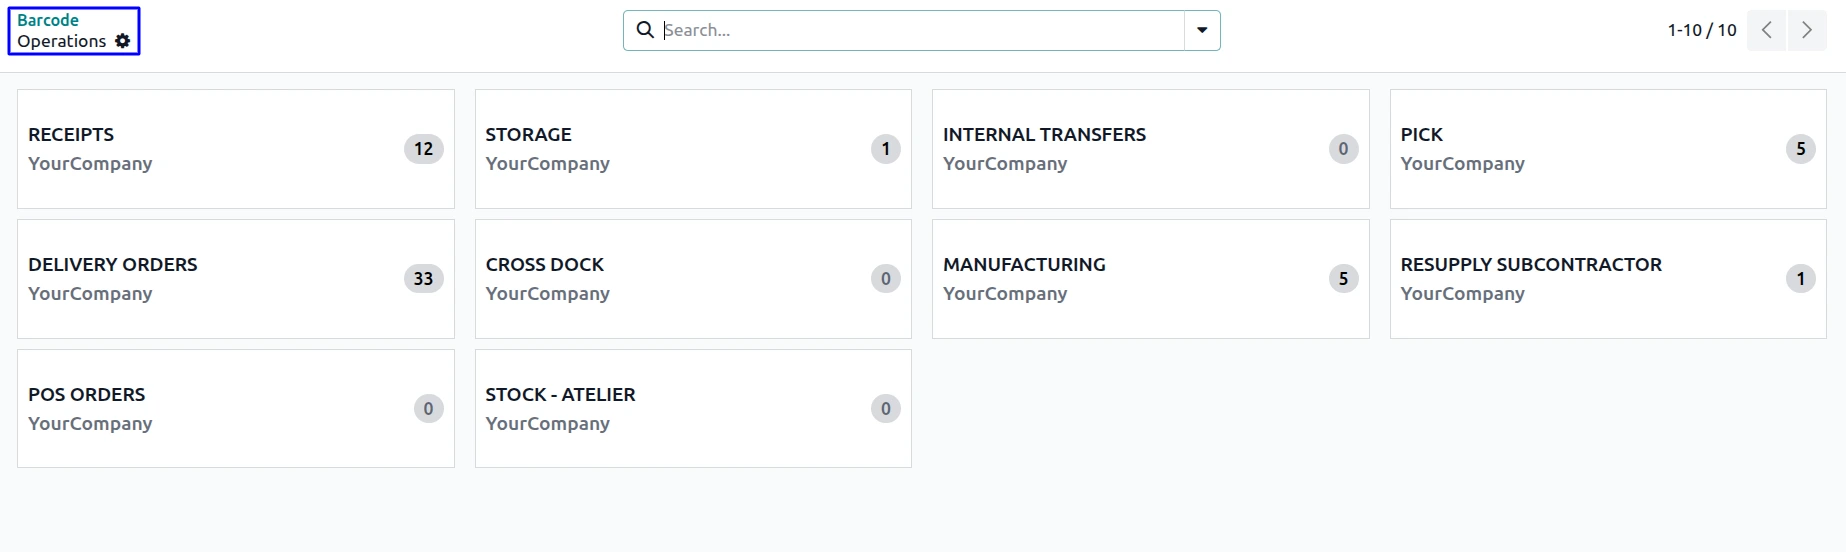This screenshot has width=1846, height=552.
Task: Open the Resupply Subcontractor card
Action: pos(1608,279)
